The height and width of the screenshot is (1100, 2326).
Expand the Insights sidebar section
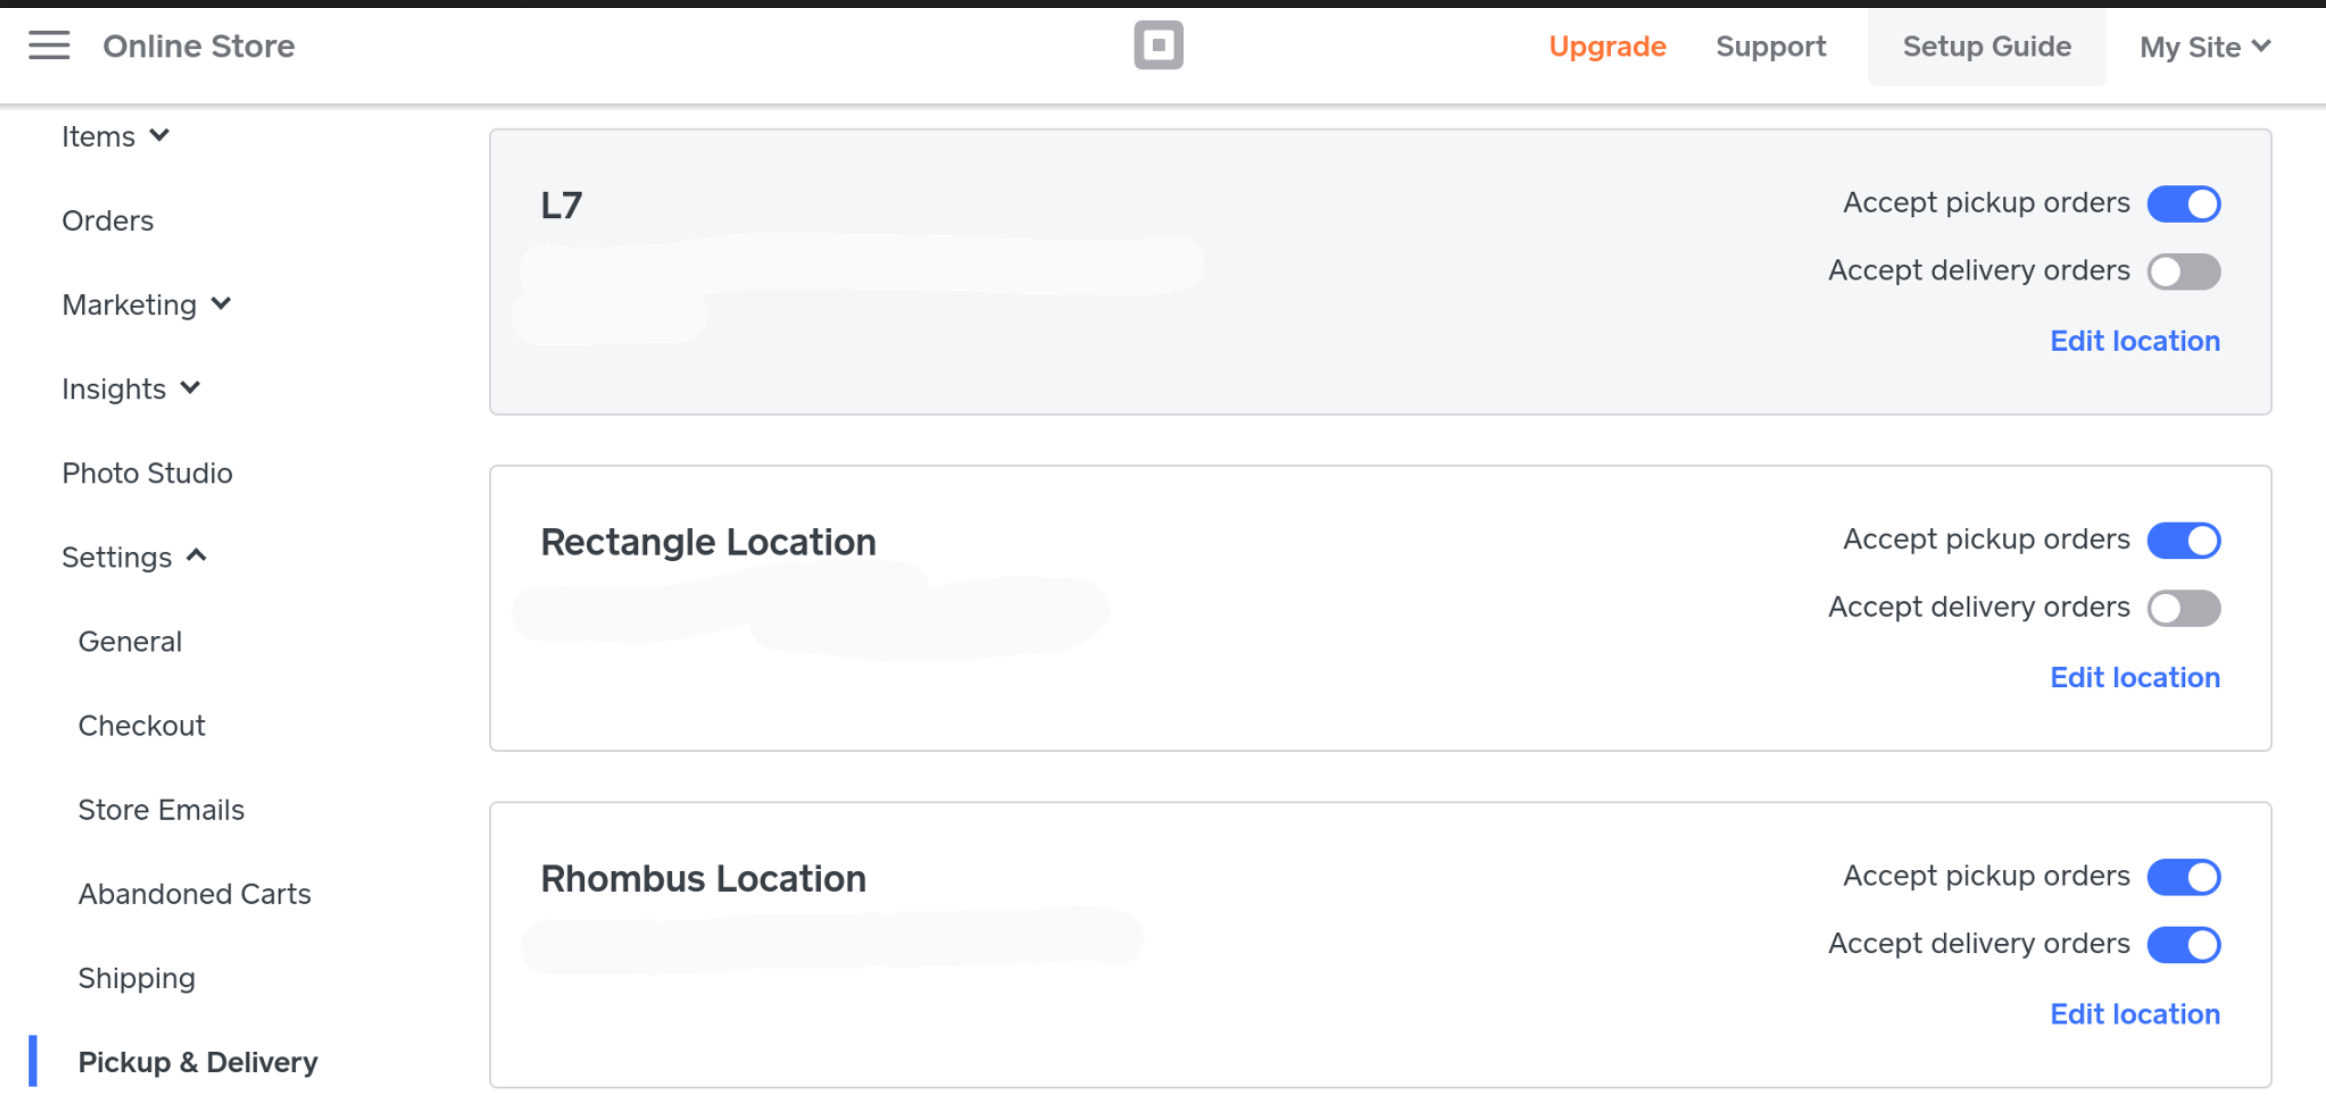click(x=131, y=389)
